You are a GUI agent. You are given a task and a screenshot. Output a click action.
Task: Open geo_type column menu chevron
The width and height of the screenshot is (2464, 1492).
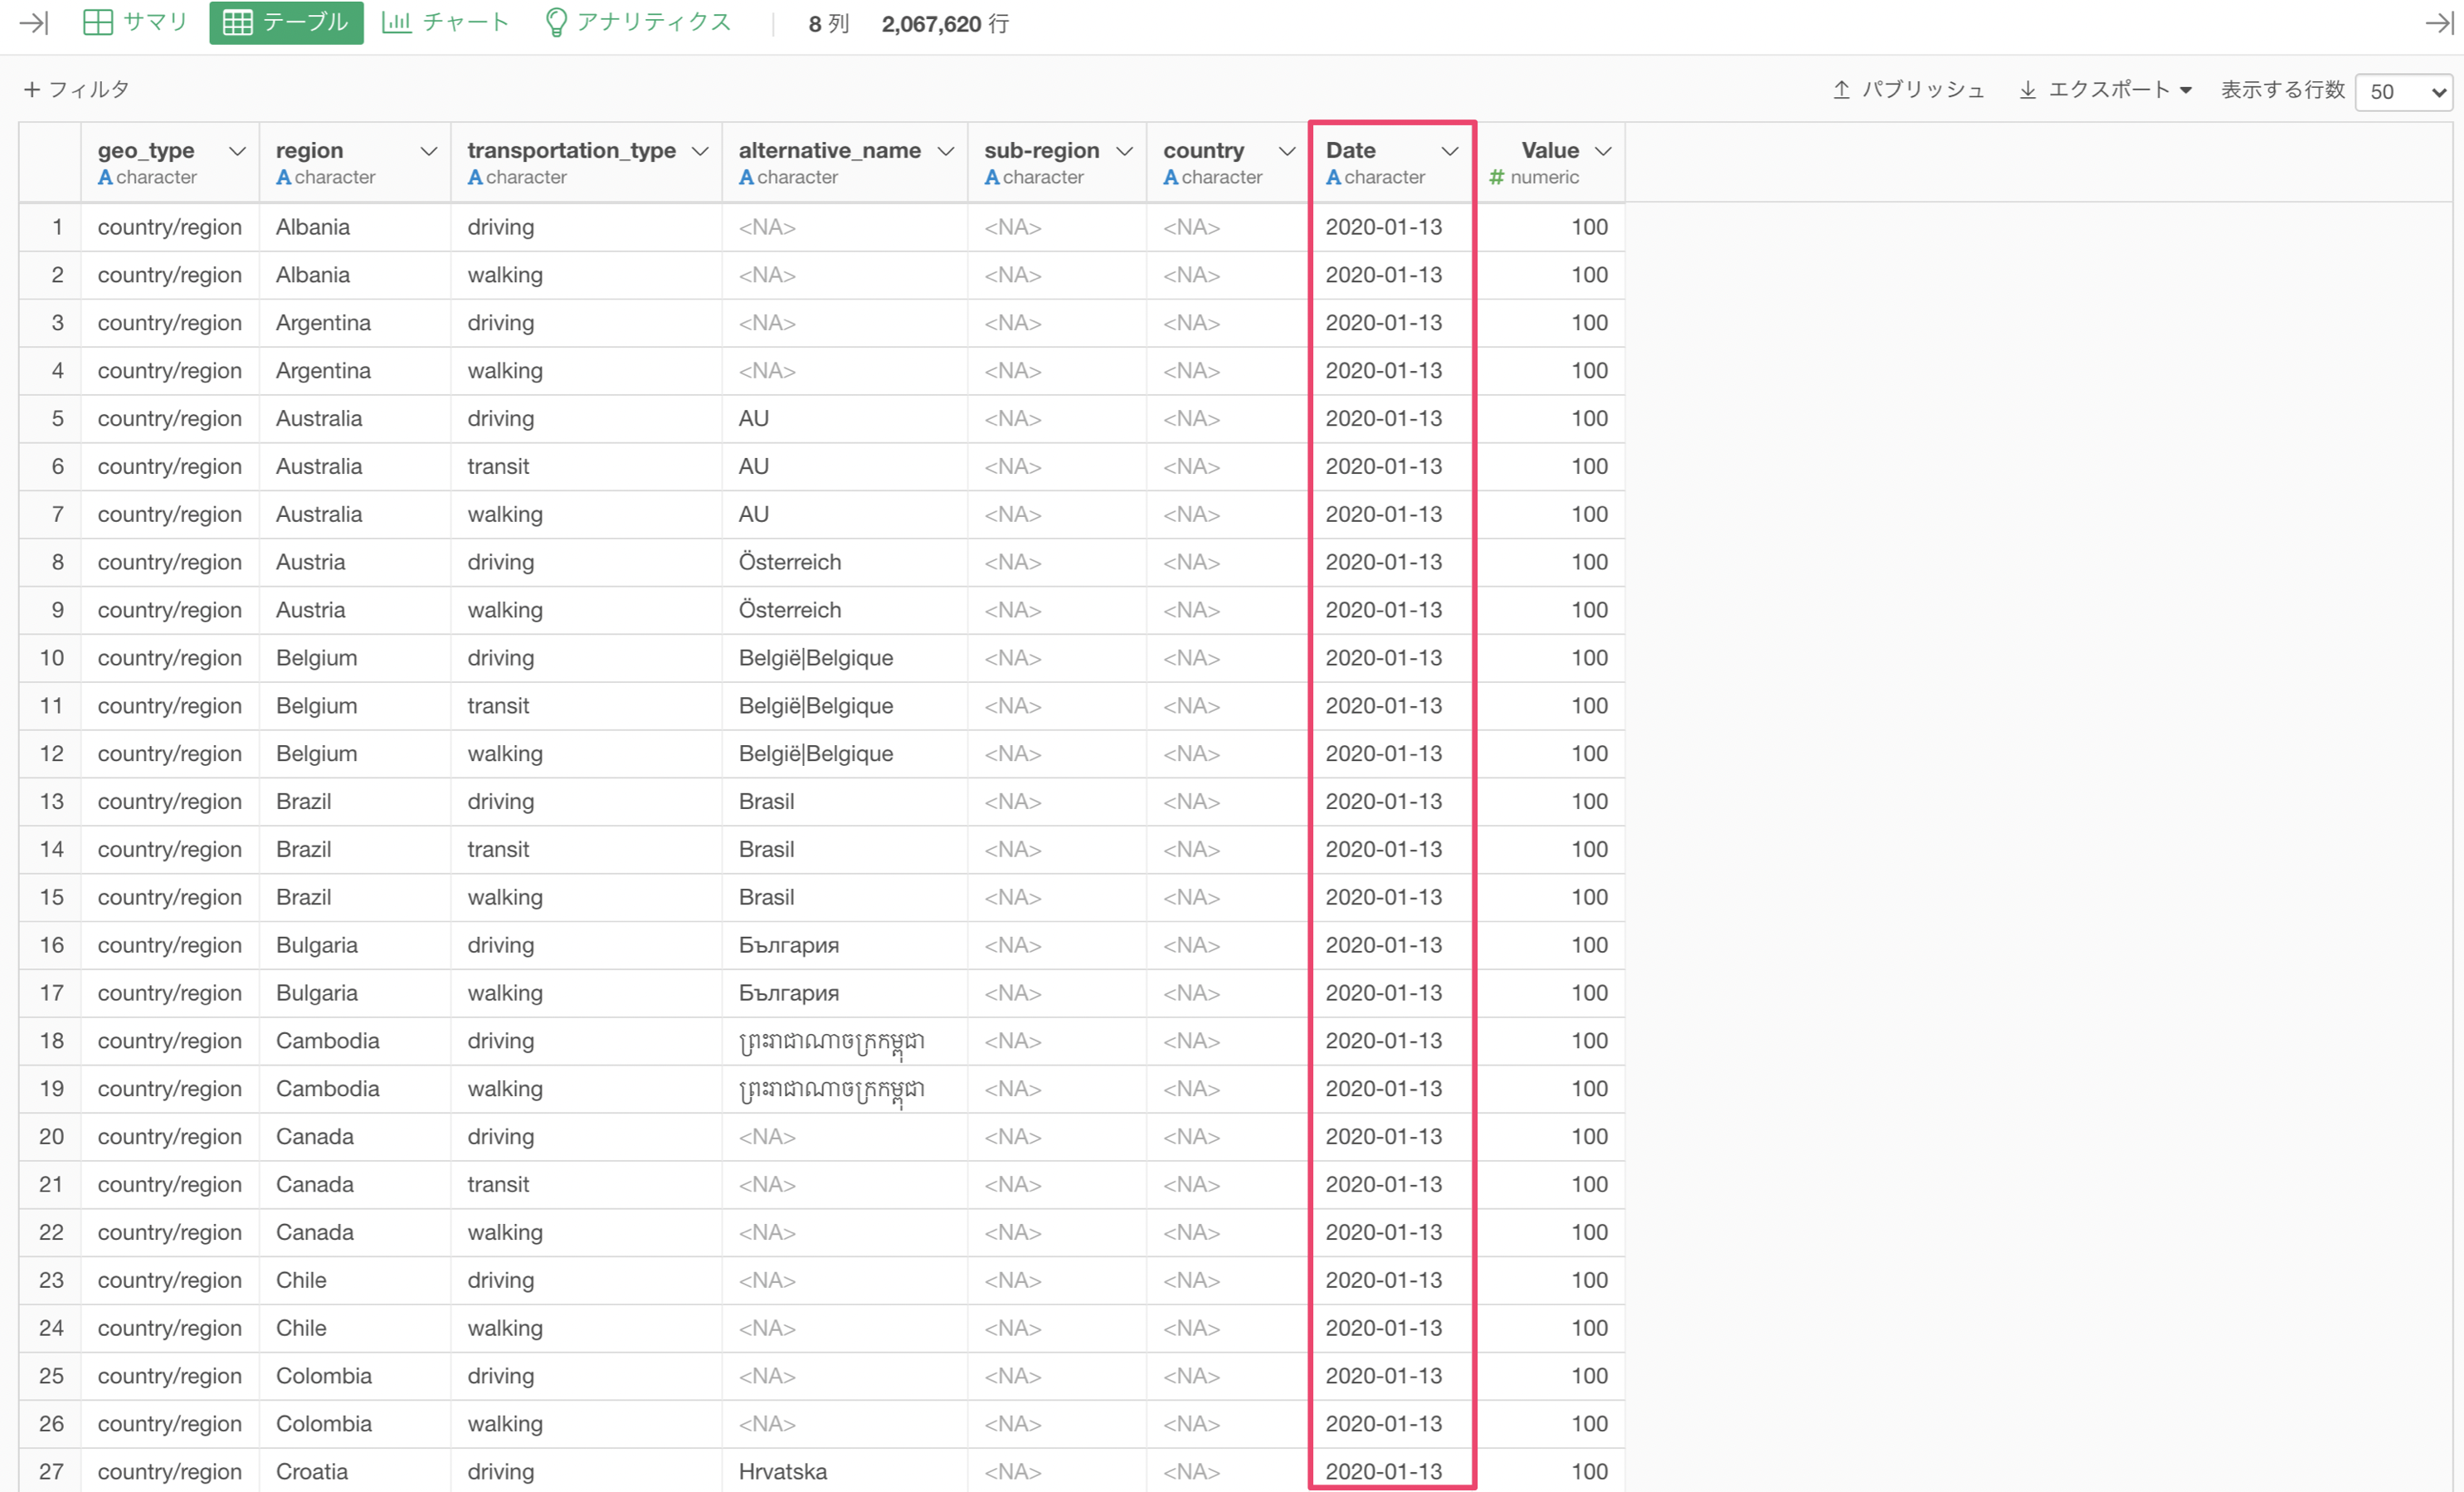pos(237,151)
